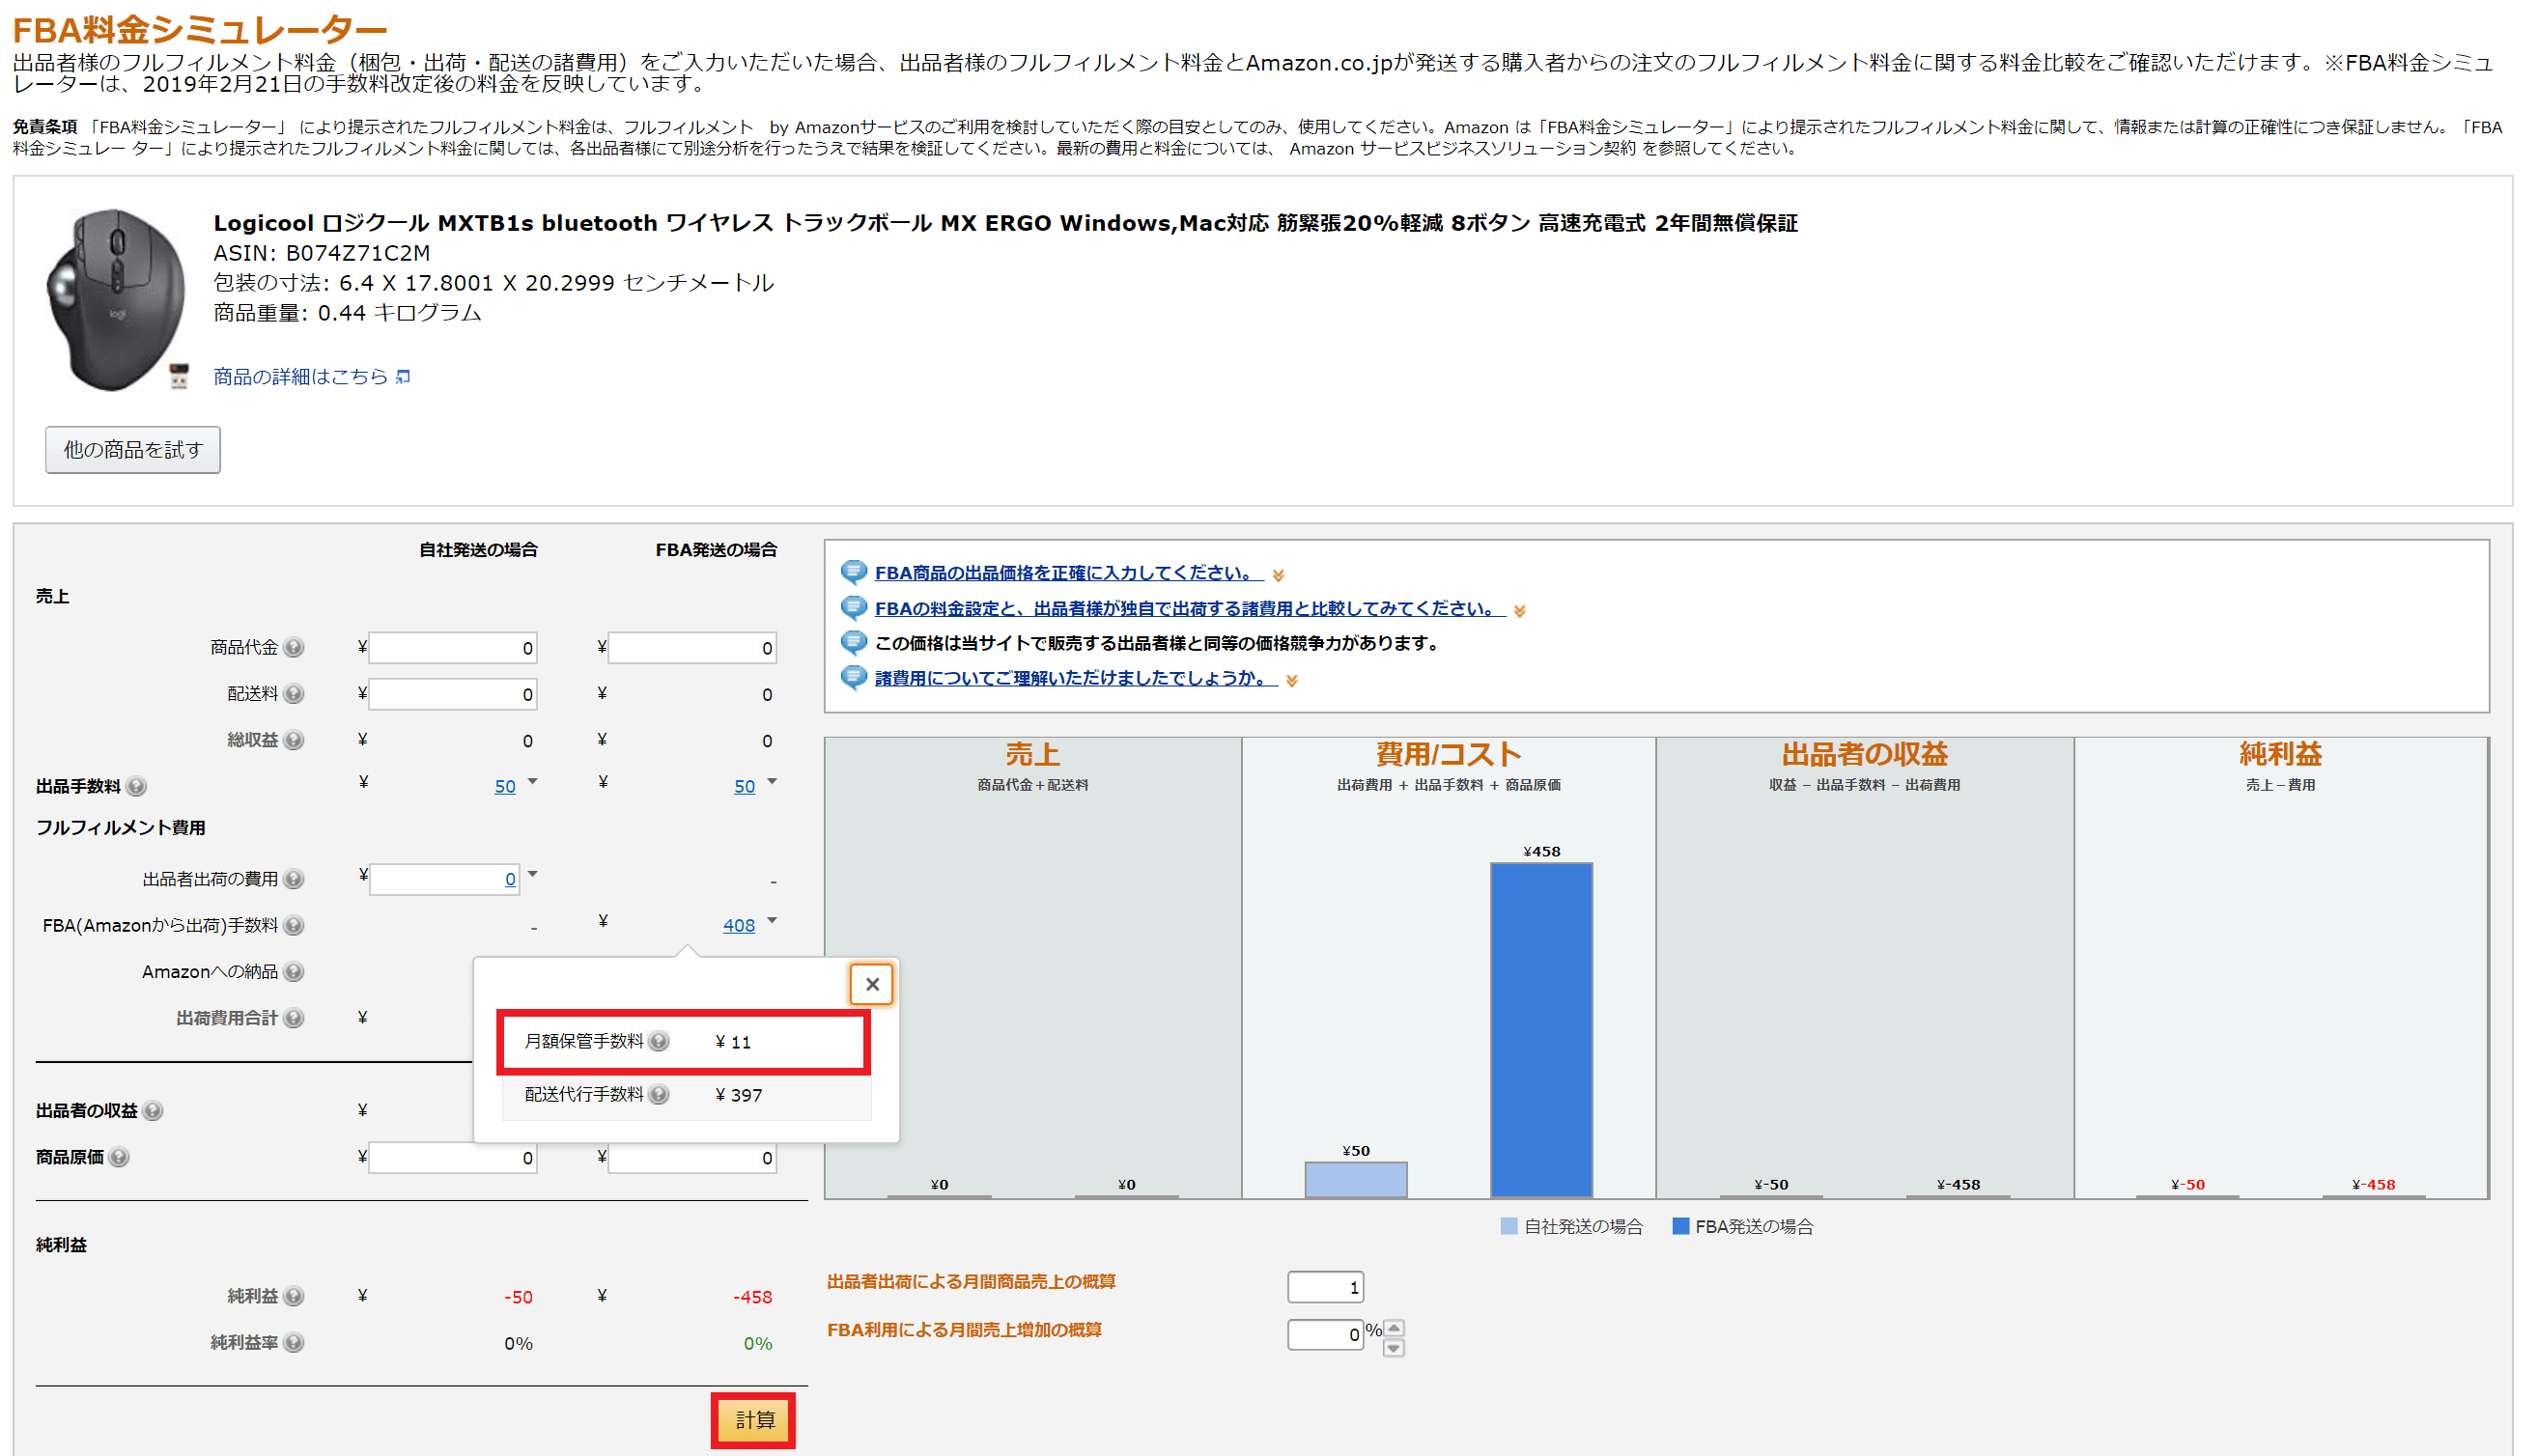Click help icon next to 出荷費用合計
The height and width of the screenshot is (1456, 2537).
(293, 1019)
